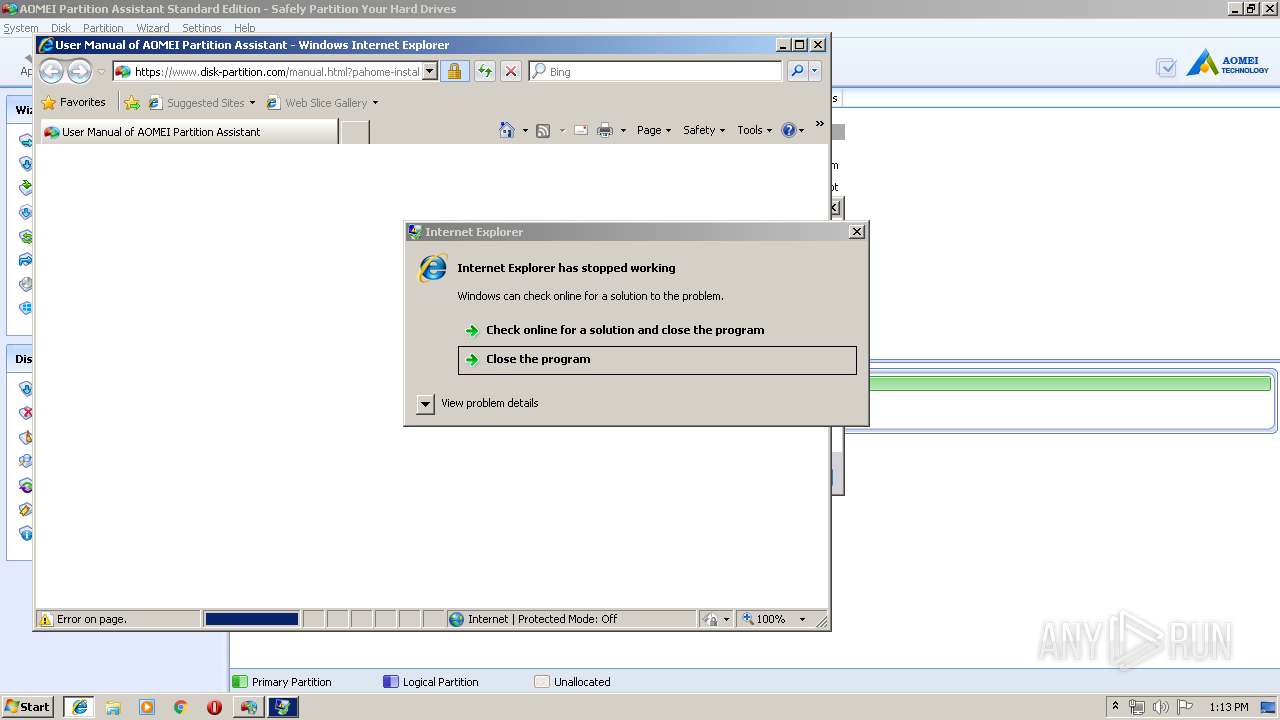Refresh the page with the green arrows icon
The image size is (1280, 720).
[484, 71]
